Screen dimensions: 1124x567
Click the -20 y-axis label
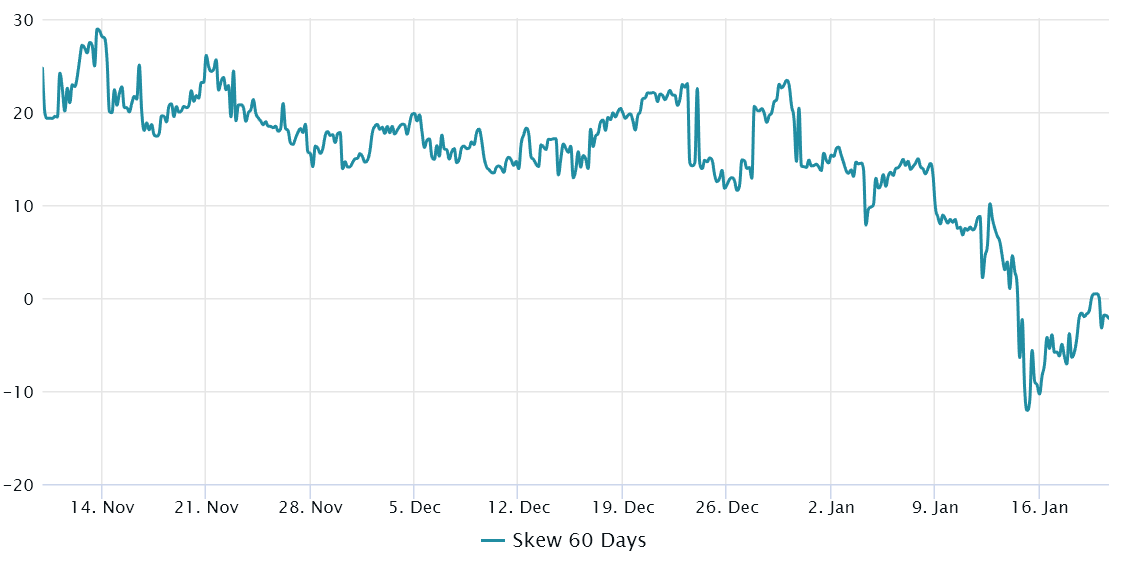18,485
